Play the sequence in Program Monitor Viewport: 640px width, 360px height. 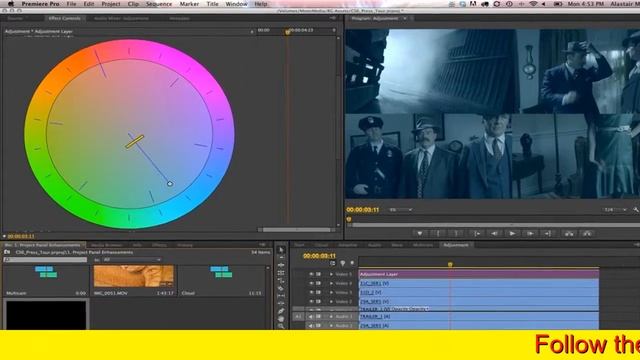pyautogui.click(x=512, y=233)
